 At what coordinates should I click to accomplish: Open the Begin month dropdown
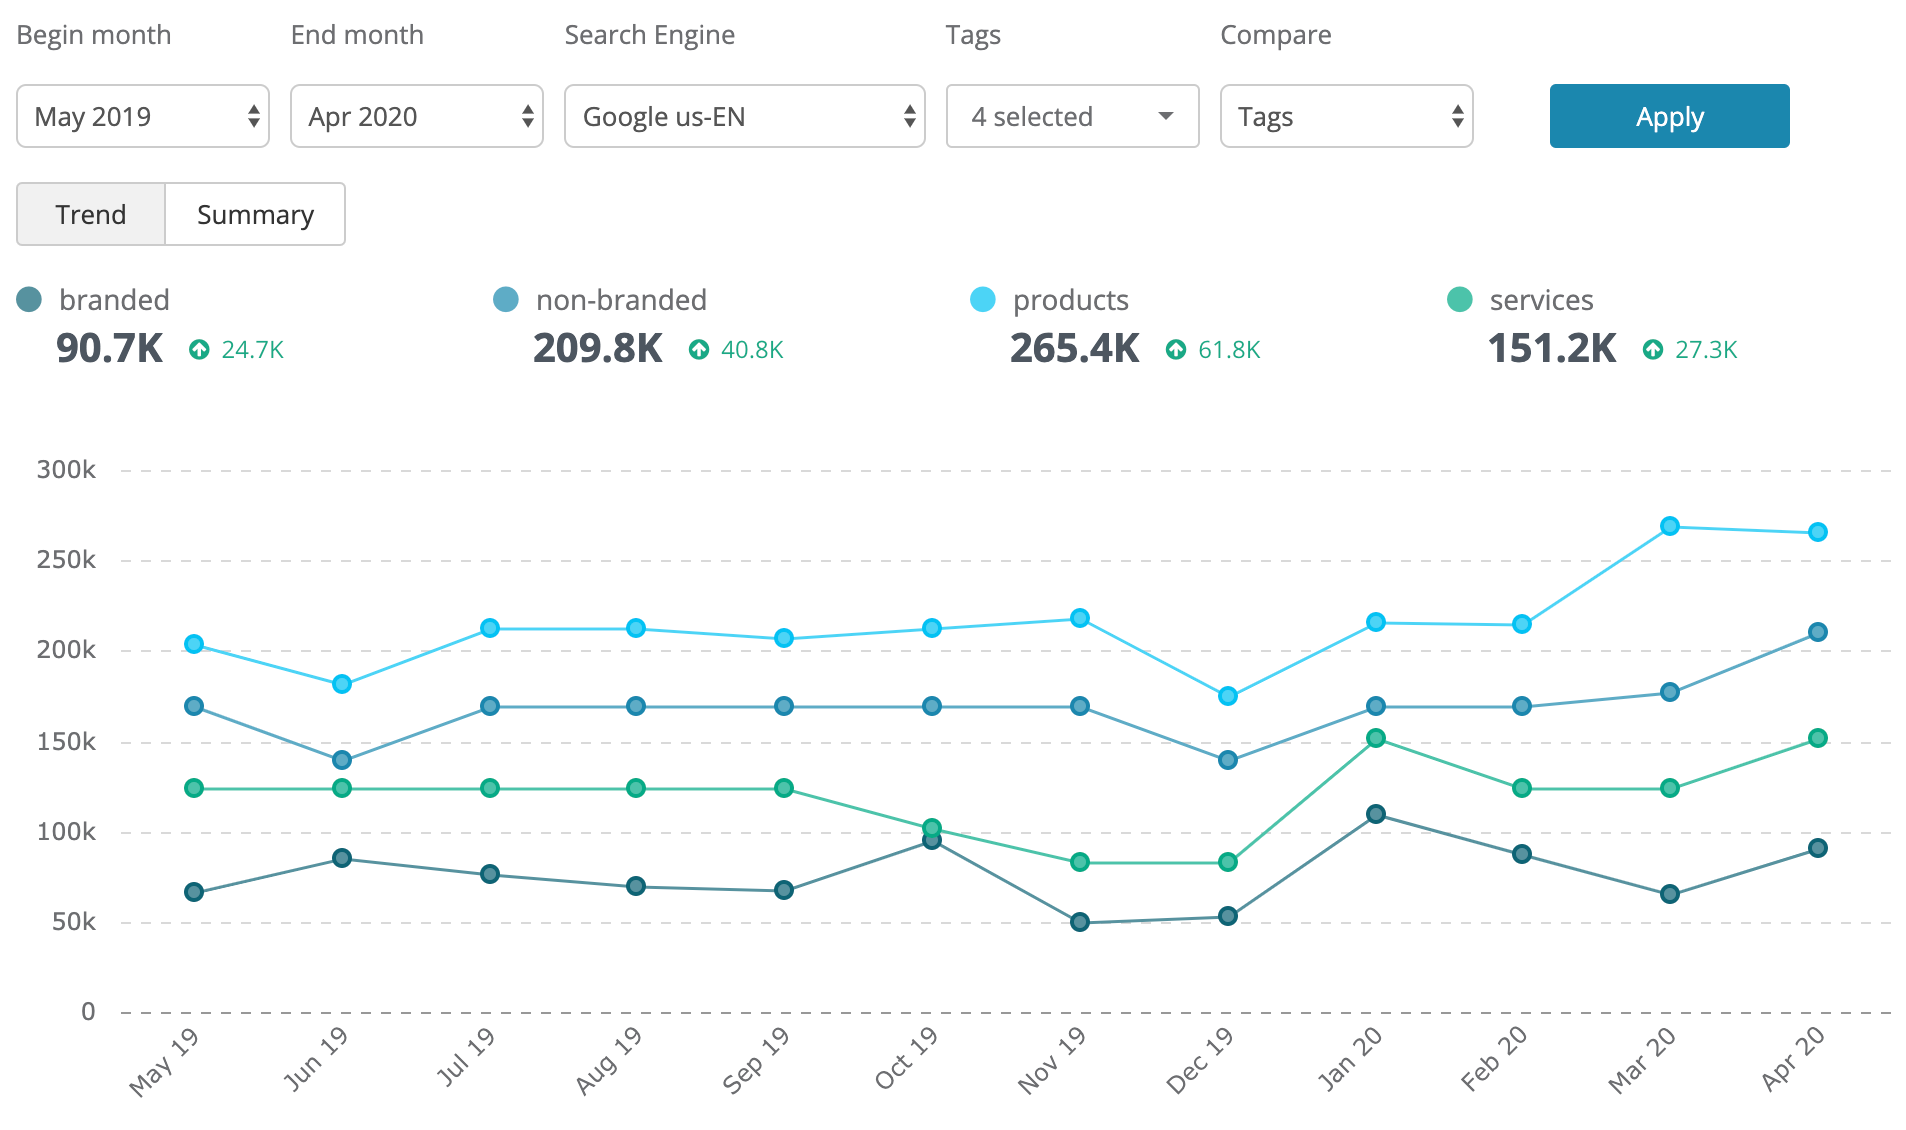coord(142,116)
